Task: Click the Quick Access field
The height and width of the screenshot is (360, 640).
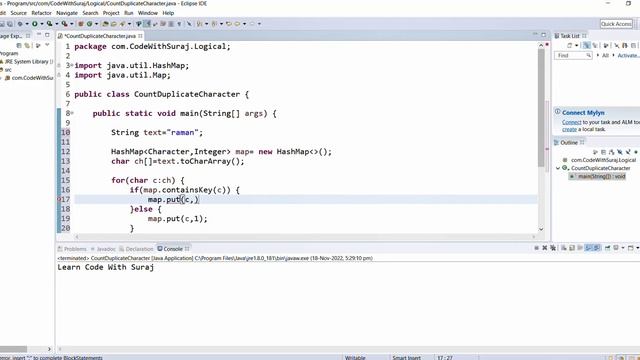Action: tap(616, 24)
